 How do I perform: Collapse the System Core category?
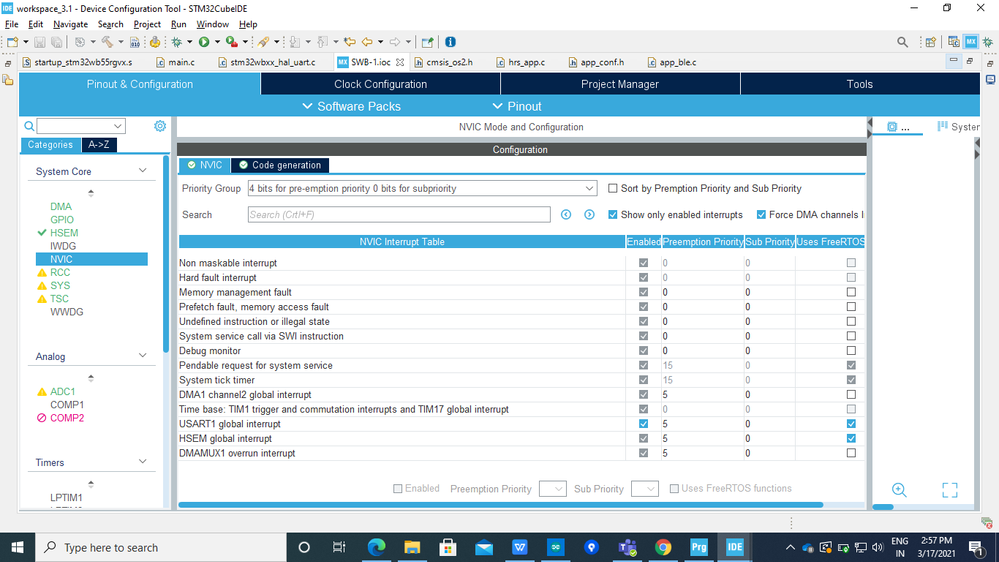pos(143,171)
